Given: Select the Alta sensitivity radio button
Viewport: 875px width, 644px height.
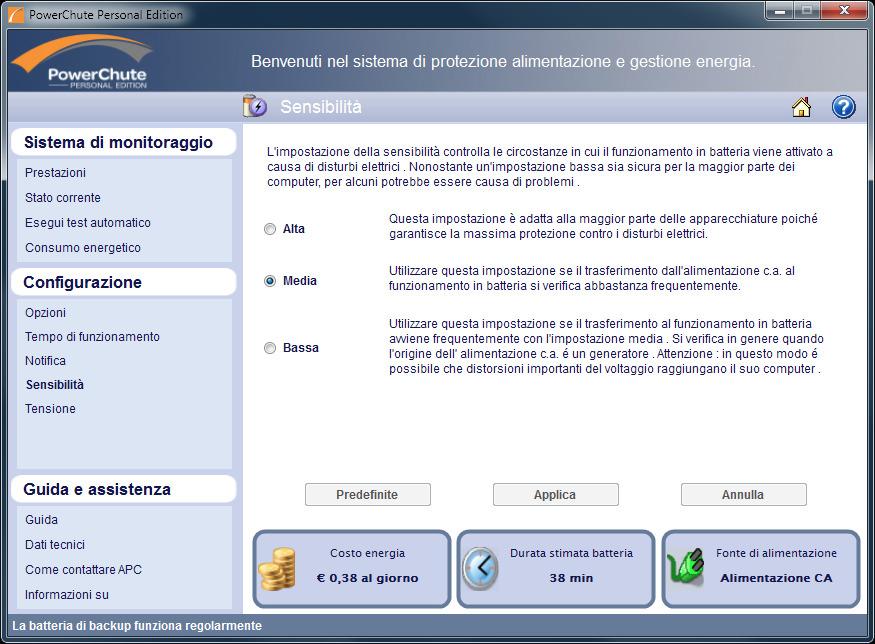Looking at the screenshot, I should (x=268, y=228).
